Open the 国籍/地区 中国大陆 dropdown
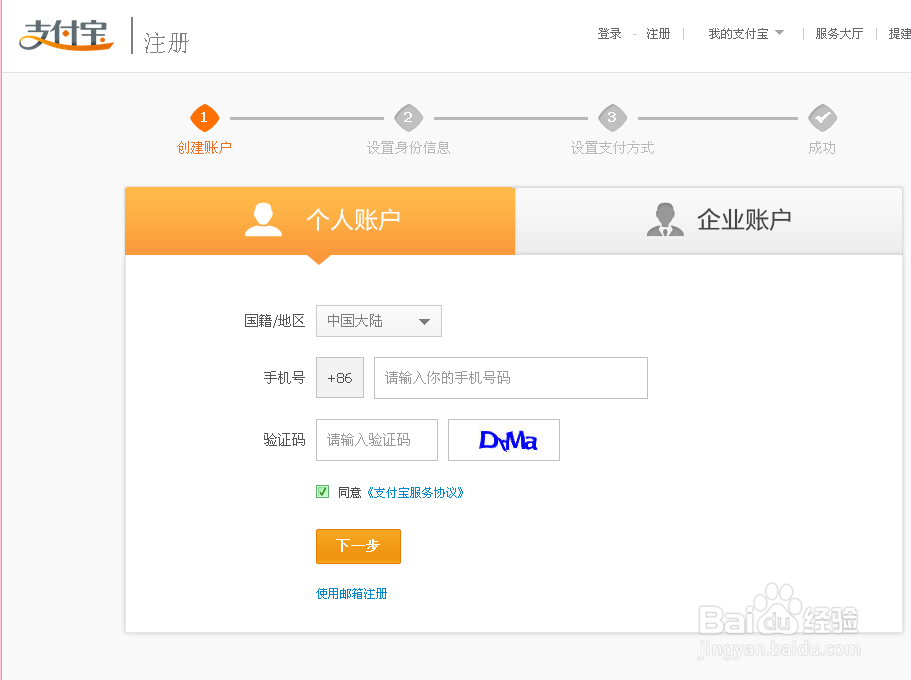 pos(379,321)
